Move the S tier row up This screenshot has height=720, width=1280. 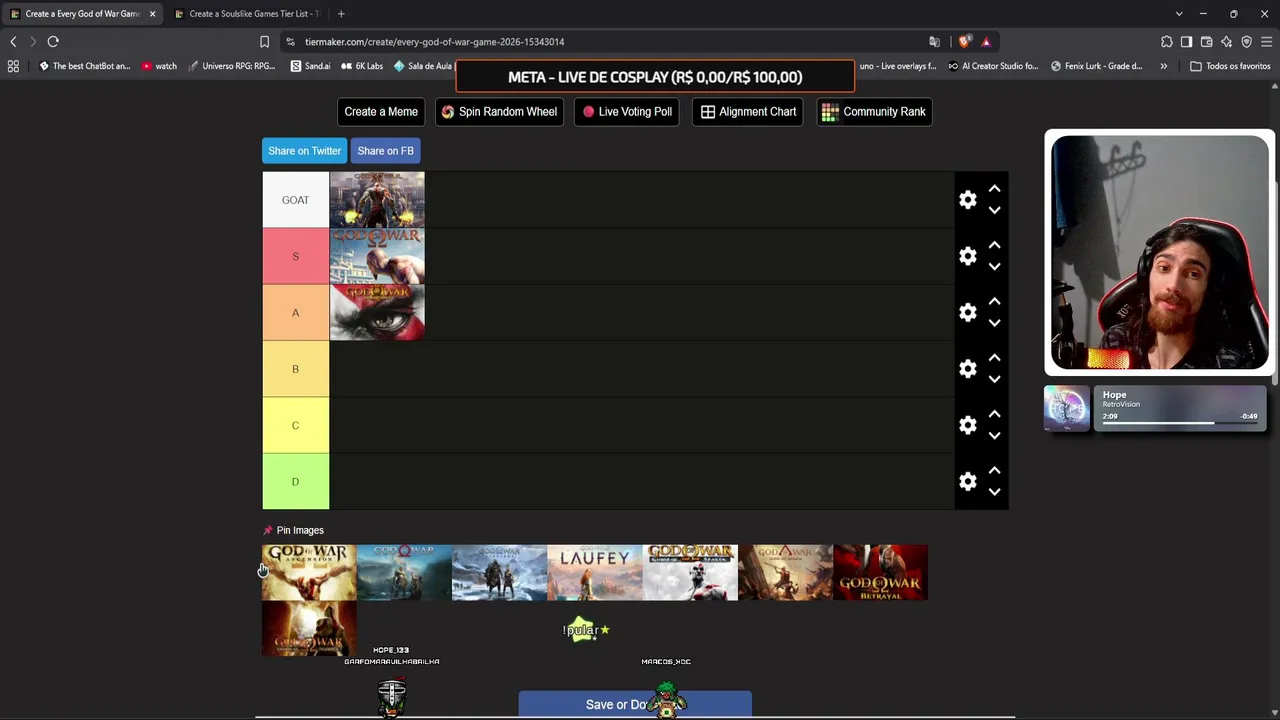[994, 245]
